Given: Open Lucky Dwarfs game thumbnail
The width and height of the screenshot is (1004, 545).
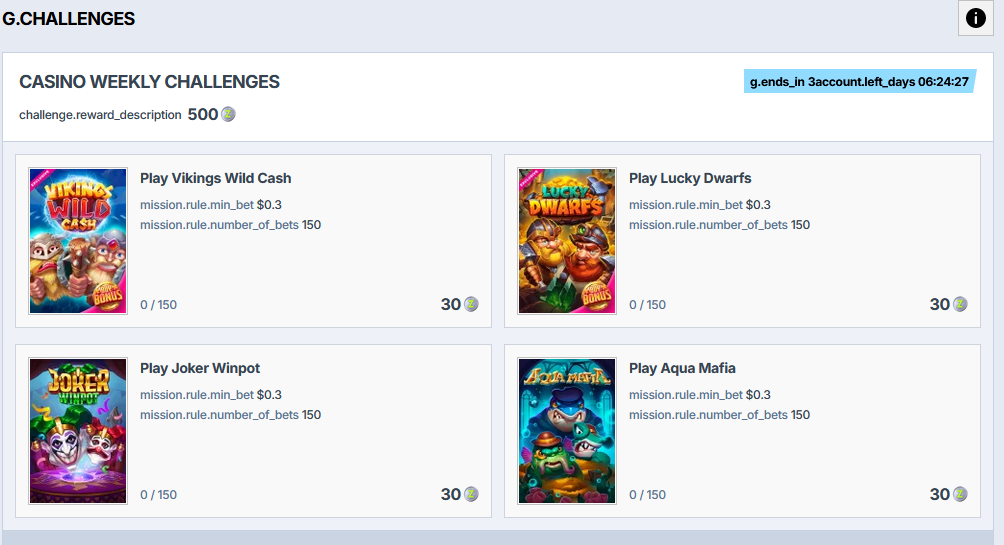Looking at the screenshot, I should (x=567, y=241).
